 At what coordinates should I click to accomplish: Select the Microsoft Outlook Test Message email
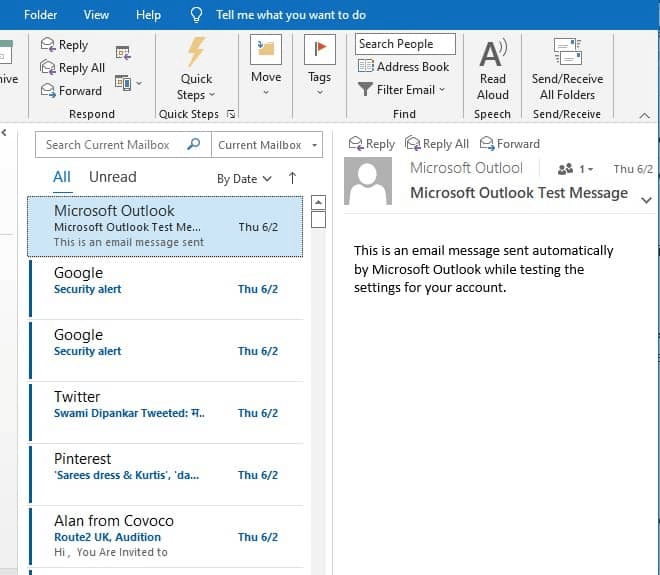(x=165, y=226)
